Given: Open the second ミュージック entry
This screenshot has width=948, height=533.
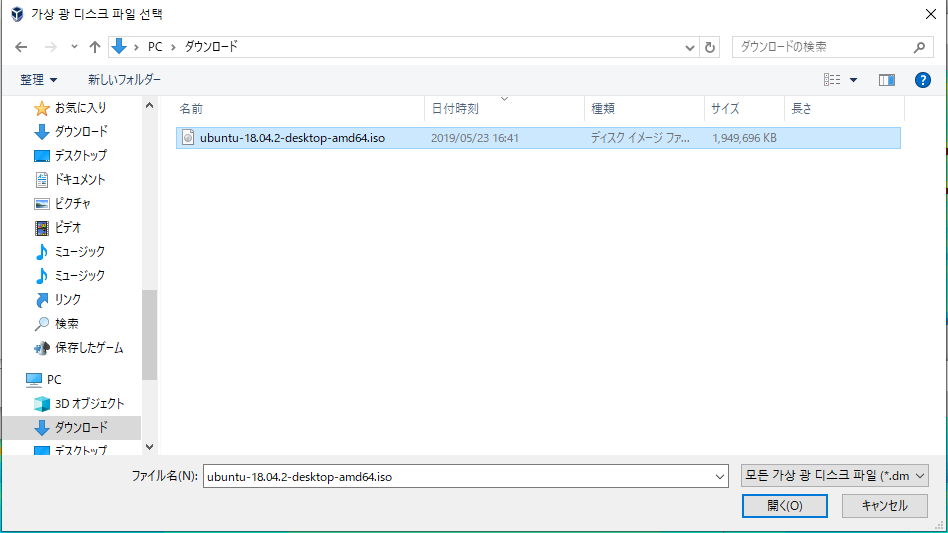Looking at the screenshot, I should (70, 276).
